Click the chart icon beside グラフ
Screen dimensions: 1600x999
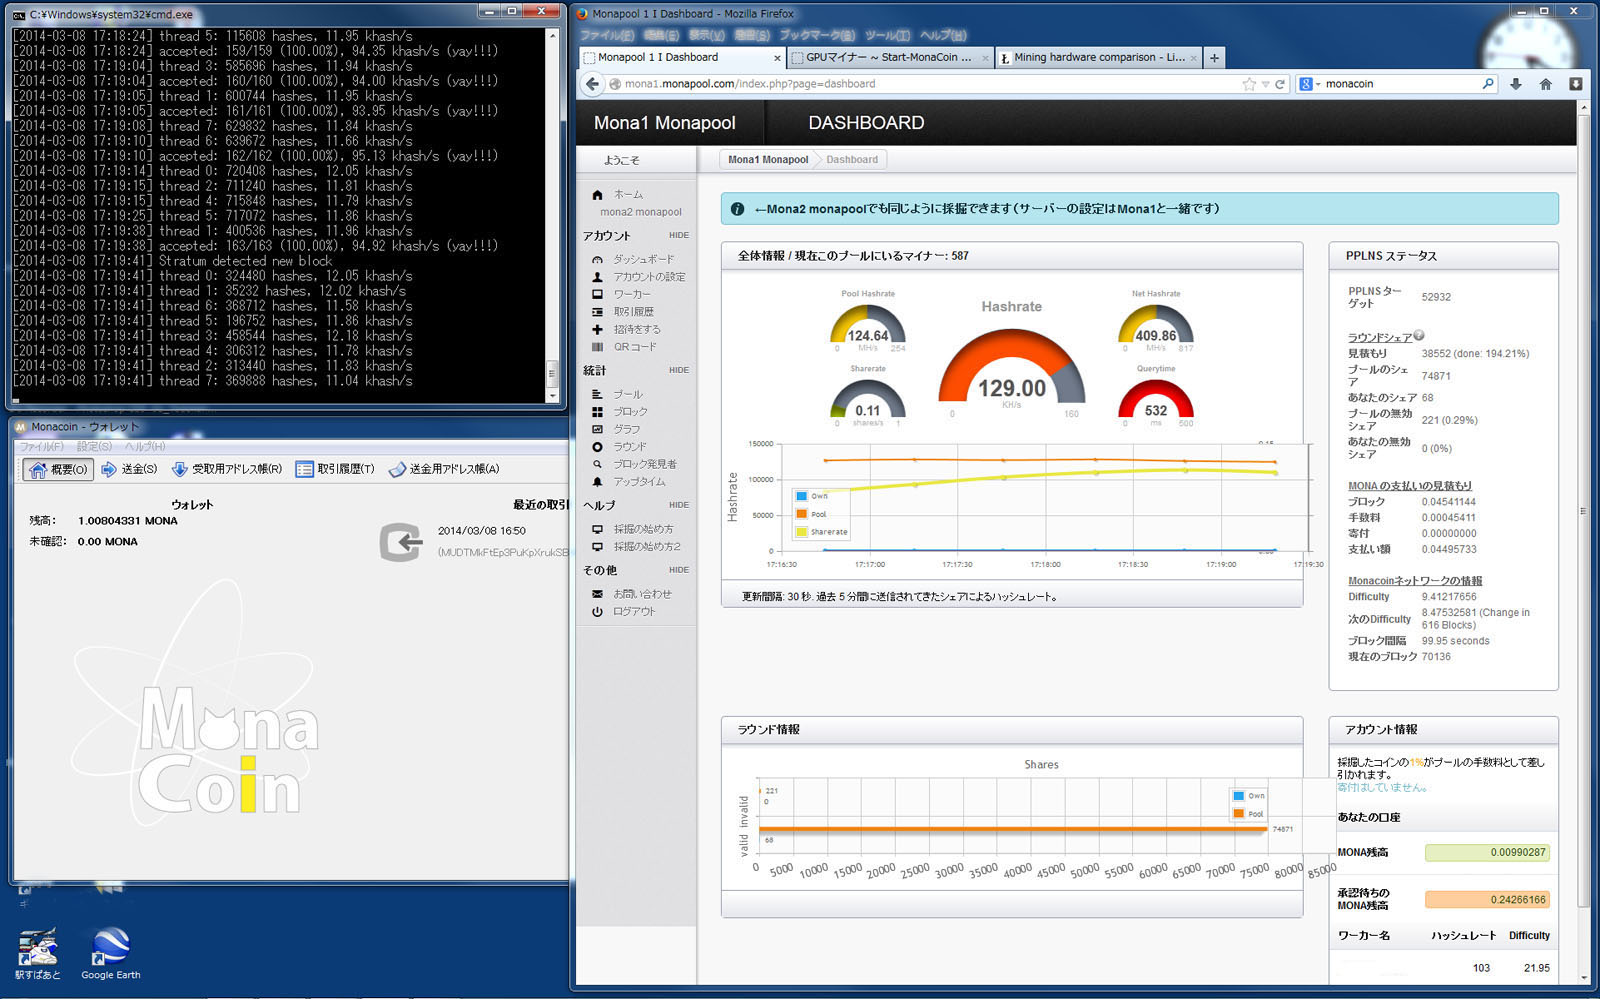[597, 429]
